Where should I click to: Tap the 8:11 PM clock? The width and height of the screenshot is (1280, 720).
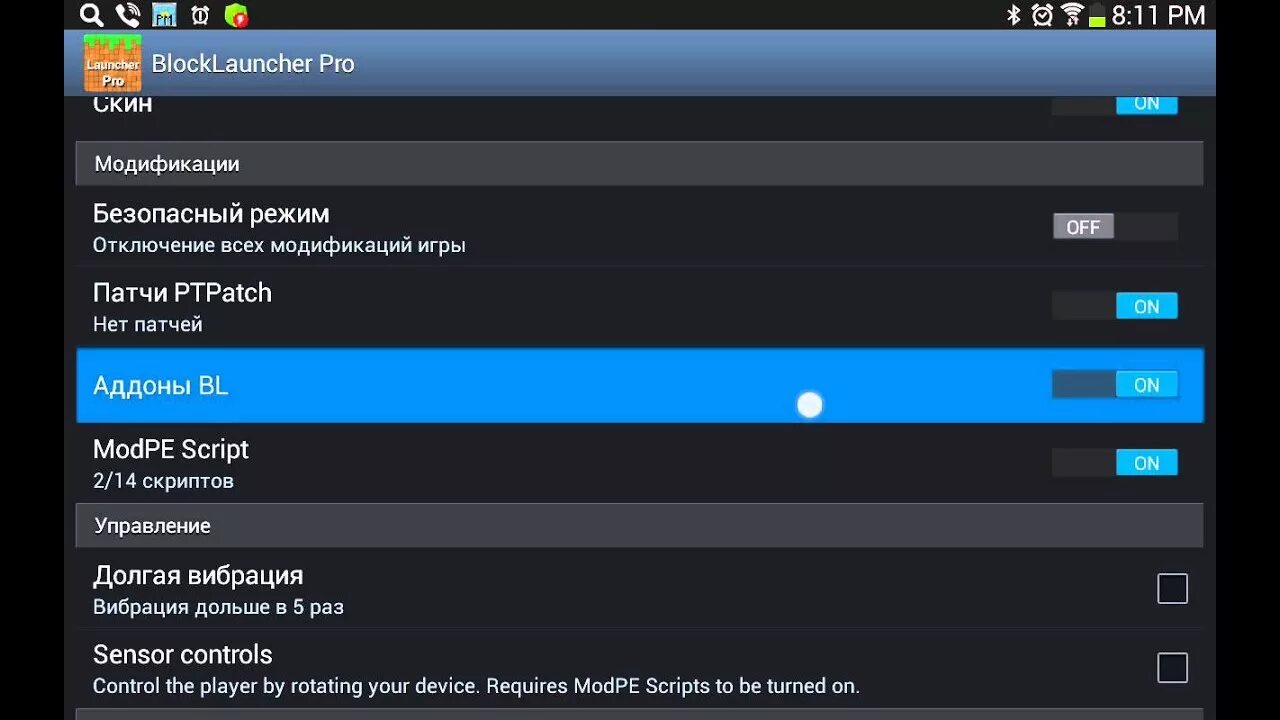tap(1158, 15)
